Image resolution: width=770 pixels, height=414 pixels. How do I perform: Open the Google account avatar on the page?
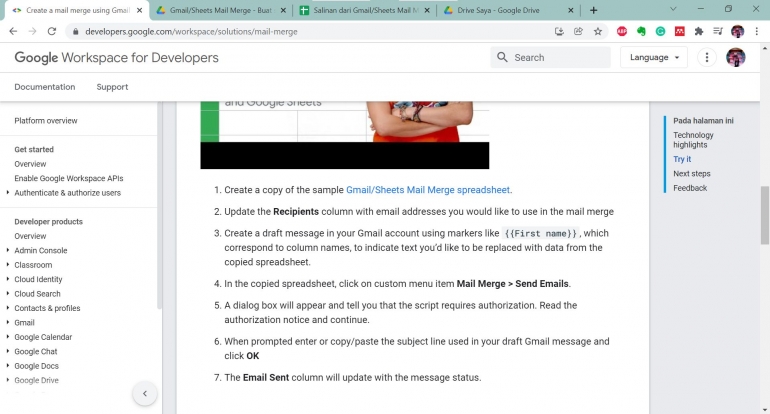pos(736,57)
